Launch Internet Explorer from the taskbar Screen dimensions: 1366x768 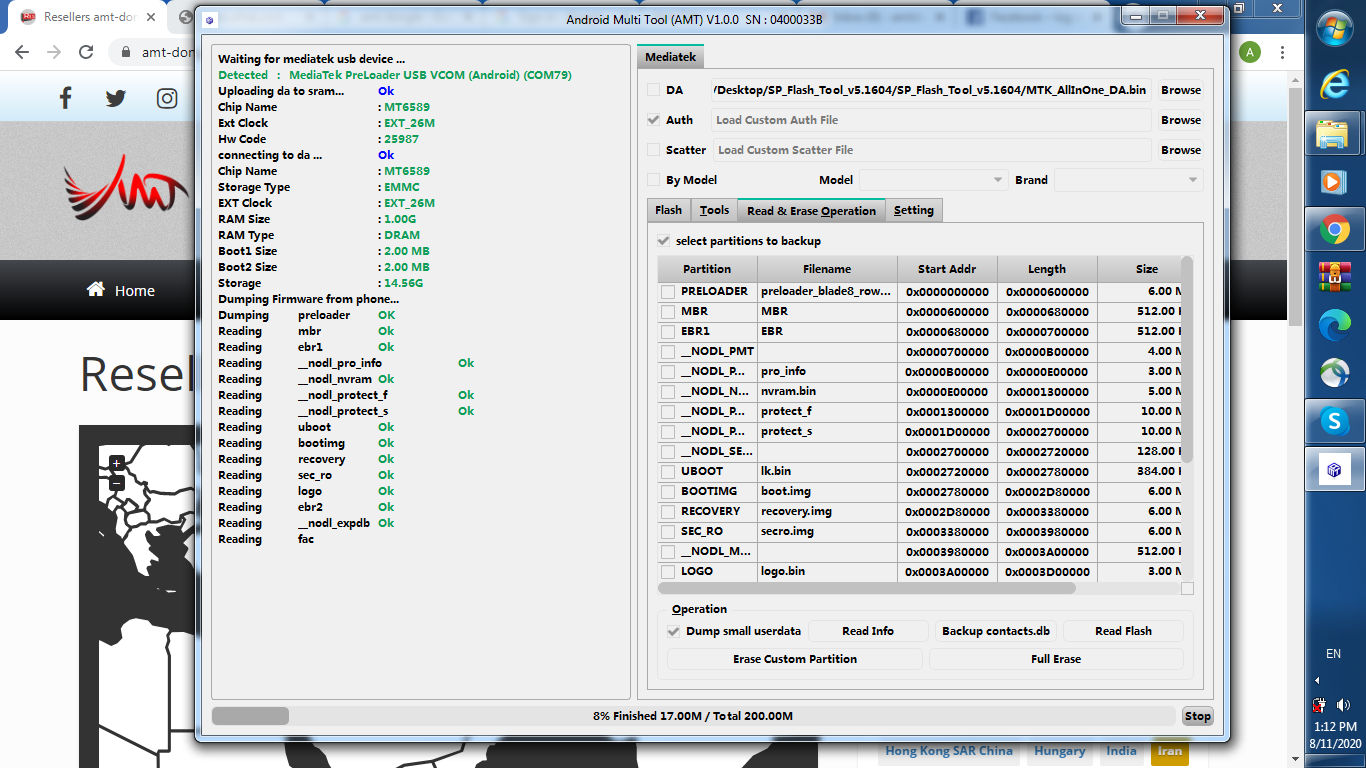click(x=1334, y=85)
